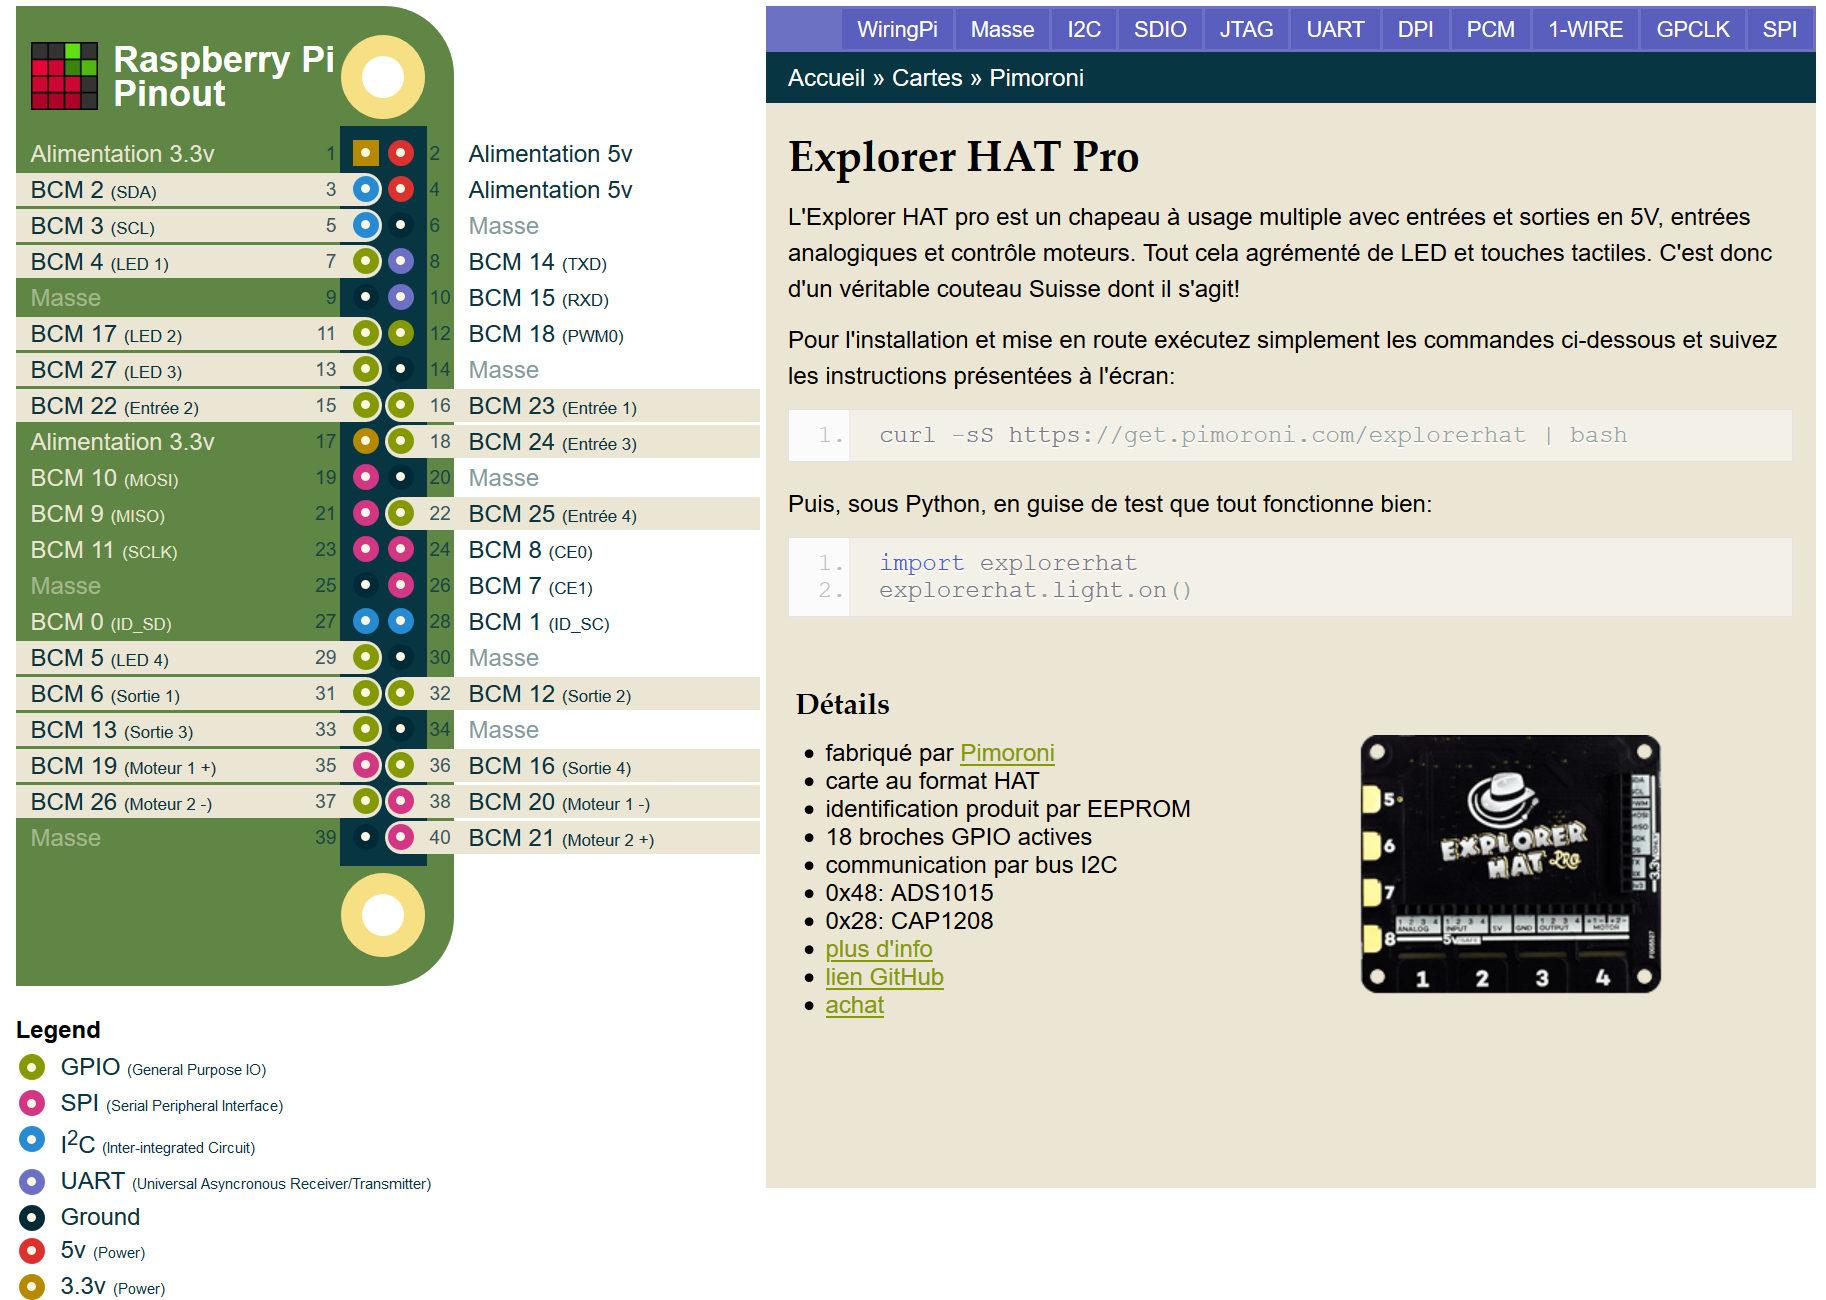Select the pin 5 blue I2C SCL pin
The height and width of the screenshot is (1300, 1826).
click(x=366, y=225)
